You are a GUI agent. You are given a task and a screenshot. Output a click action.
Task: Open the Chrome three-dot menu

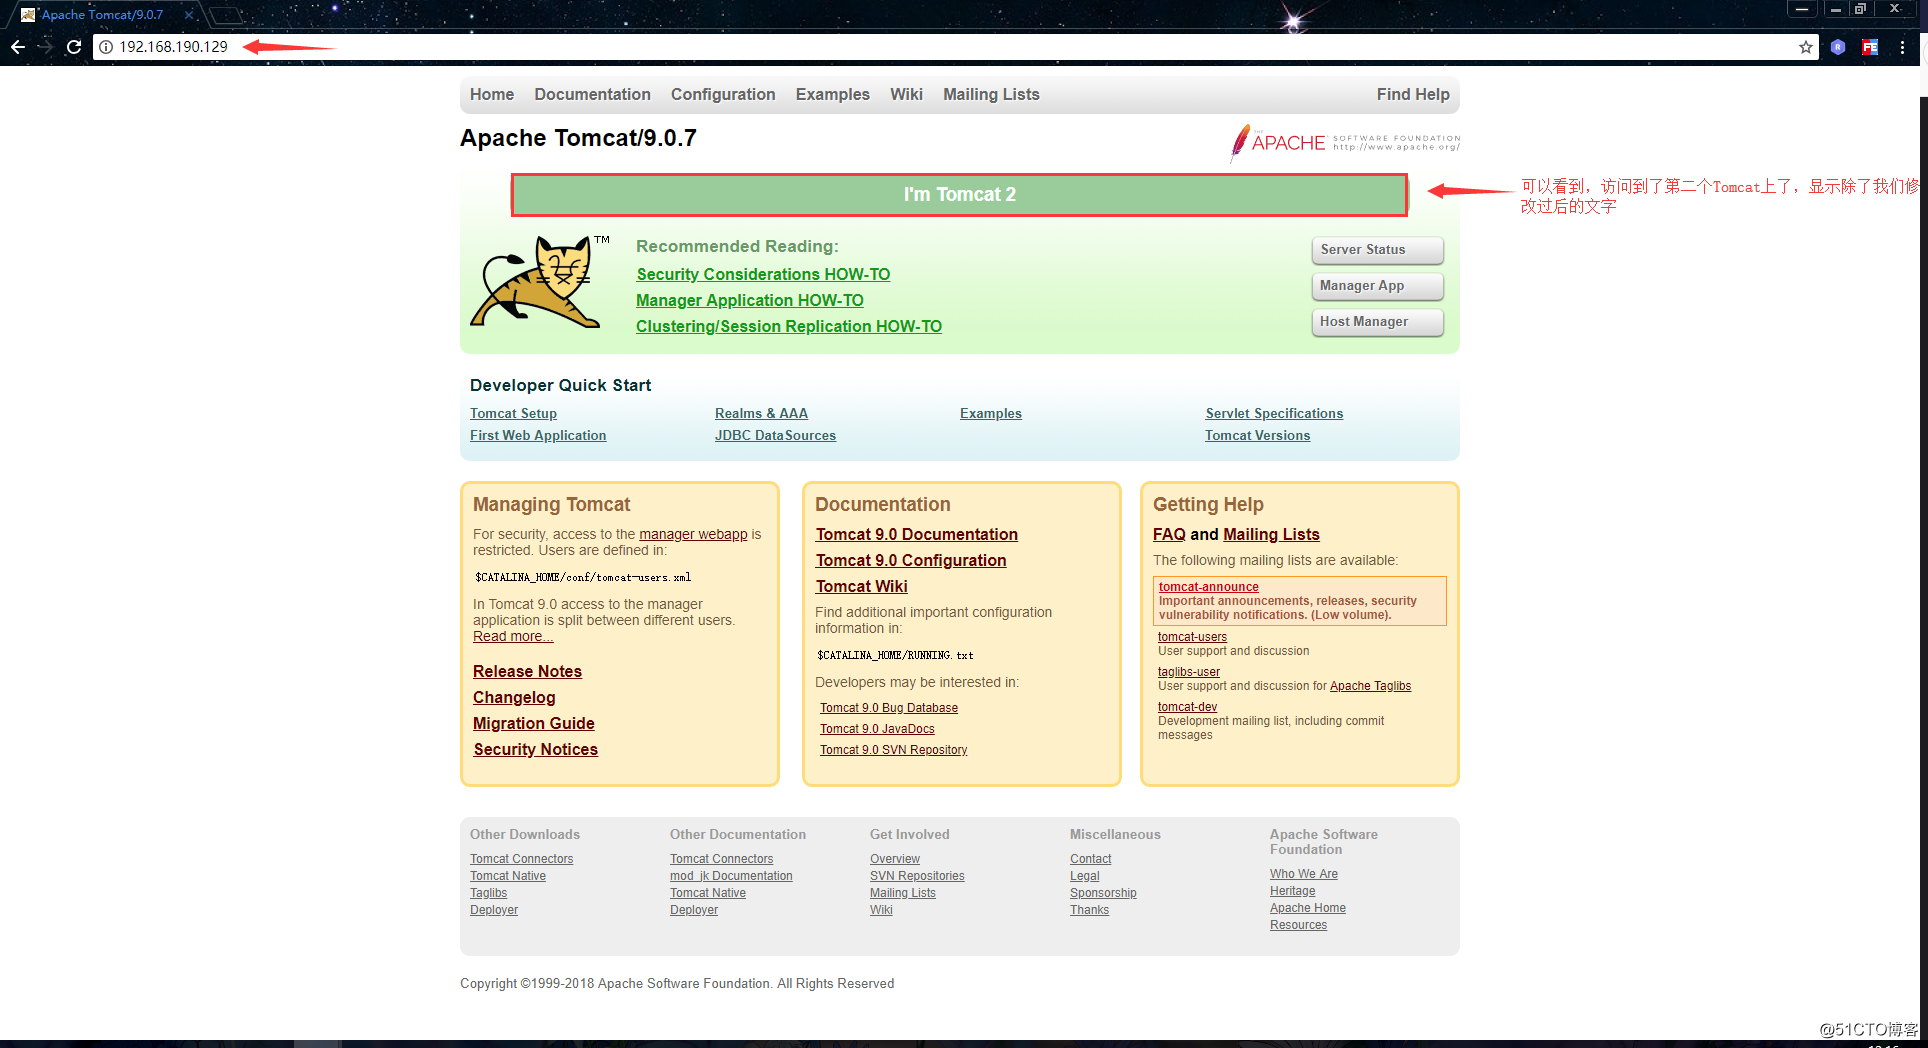pos(1902,47)
